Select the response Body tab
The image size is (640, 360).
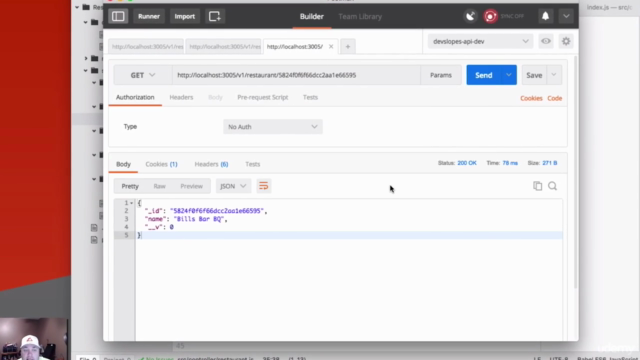pos(123,164)
